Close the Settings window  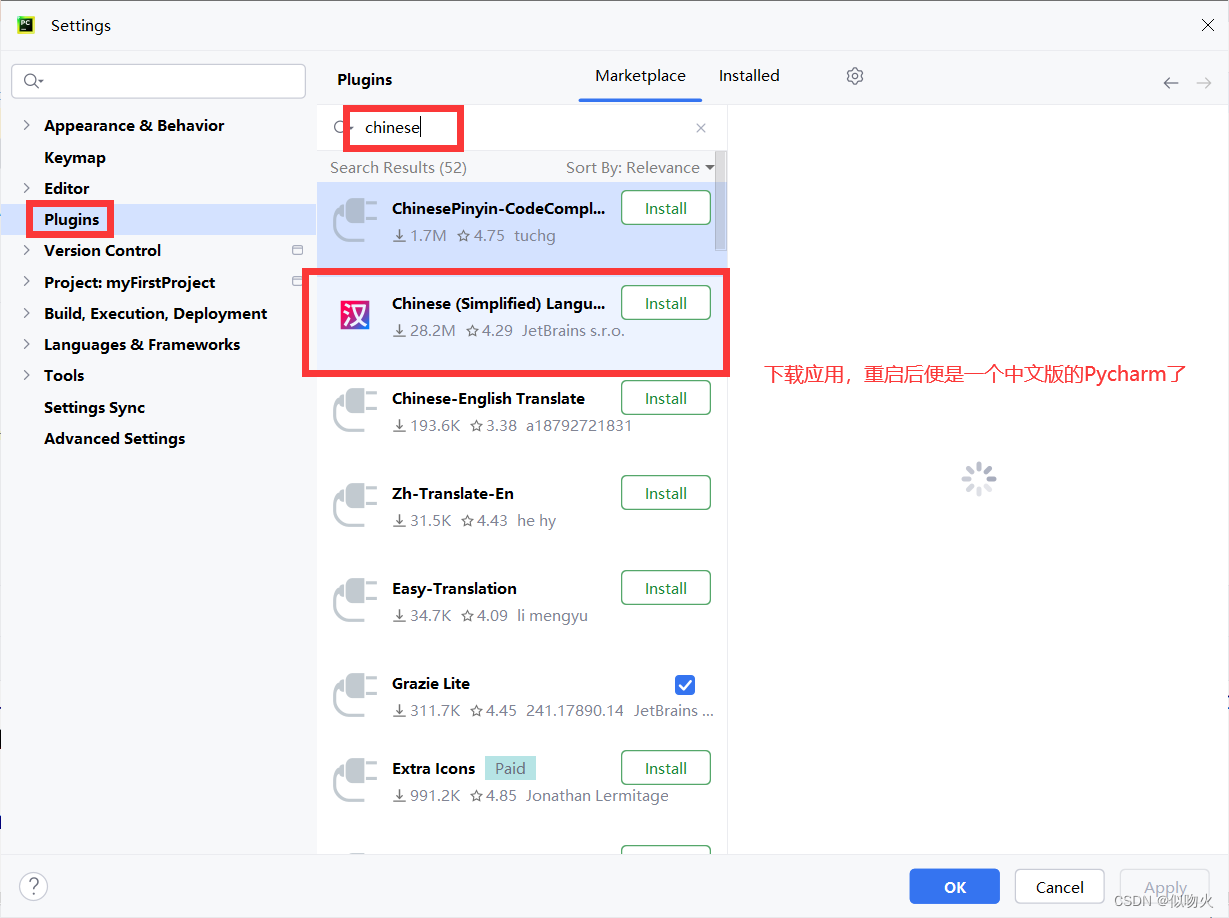click(x=1207, y=26)
